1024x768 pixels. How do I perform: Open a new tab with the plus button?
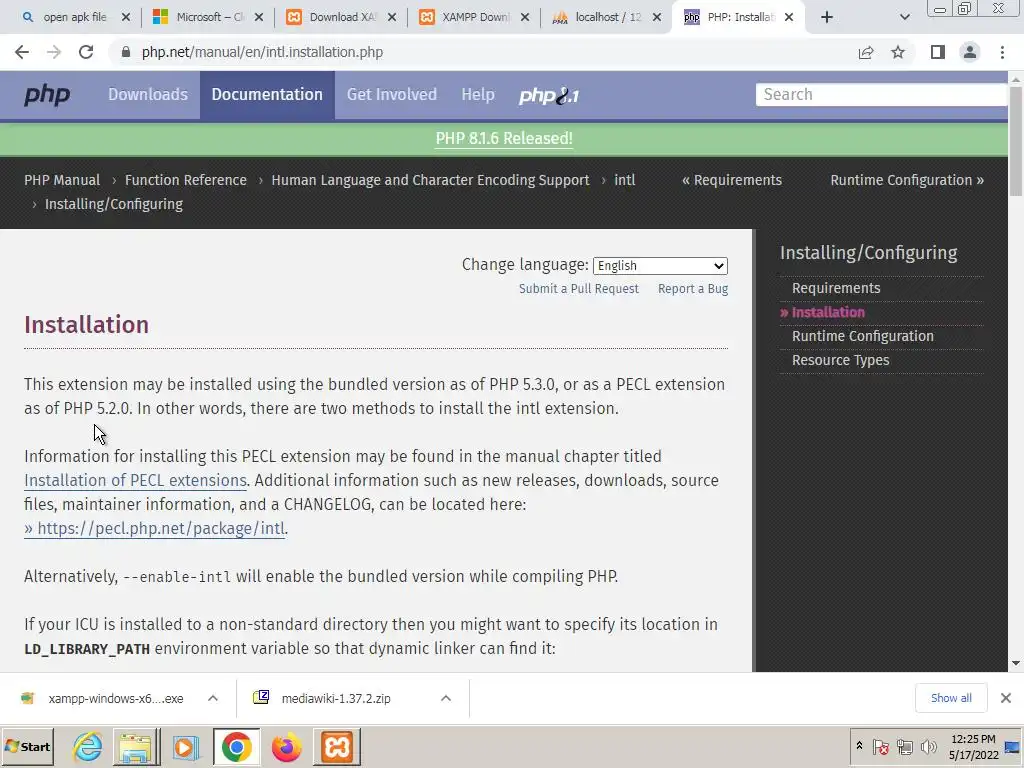point(827,17)
